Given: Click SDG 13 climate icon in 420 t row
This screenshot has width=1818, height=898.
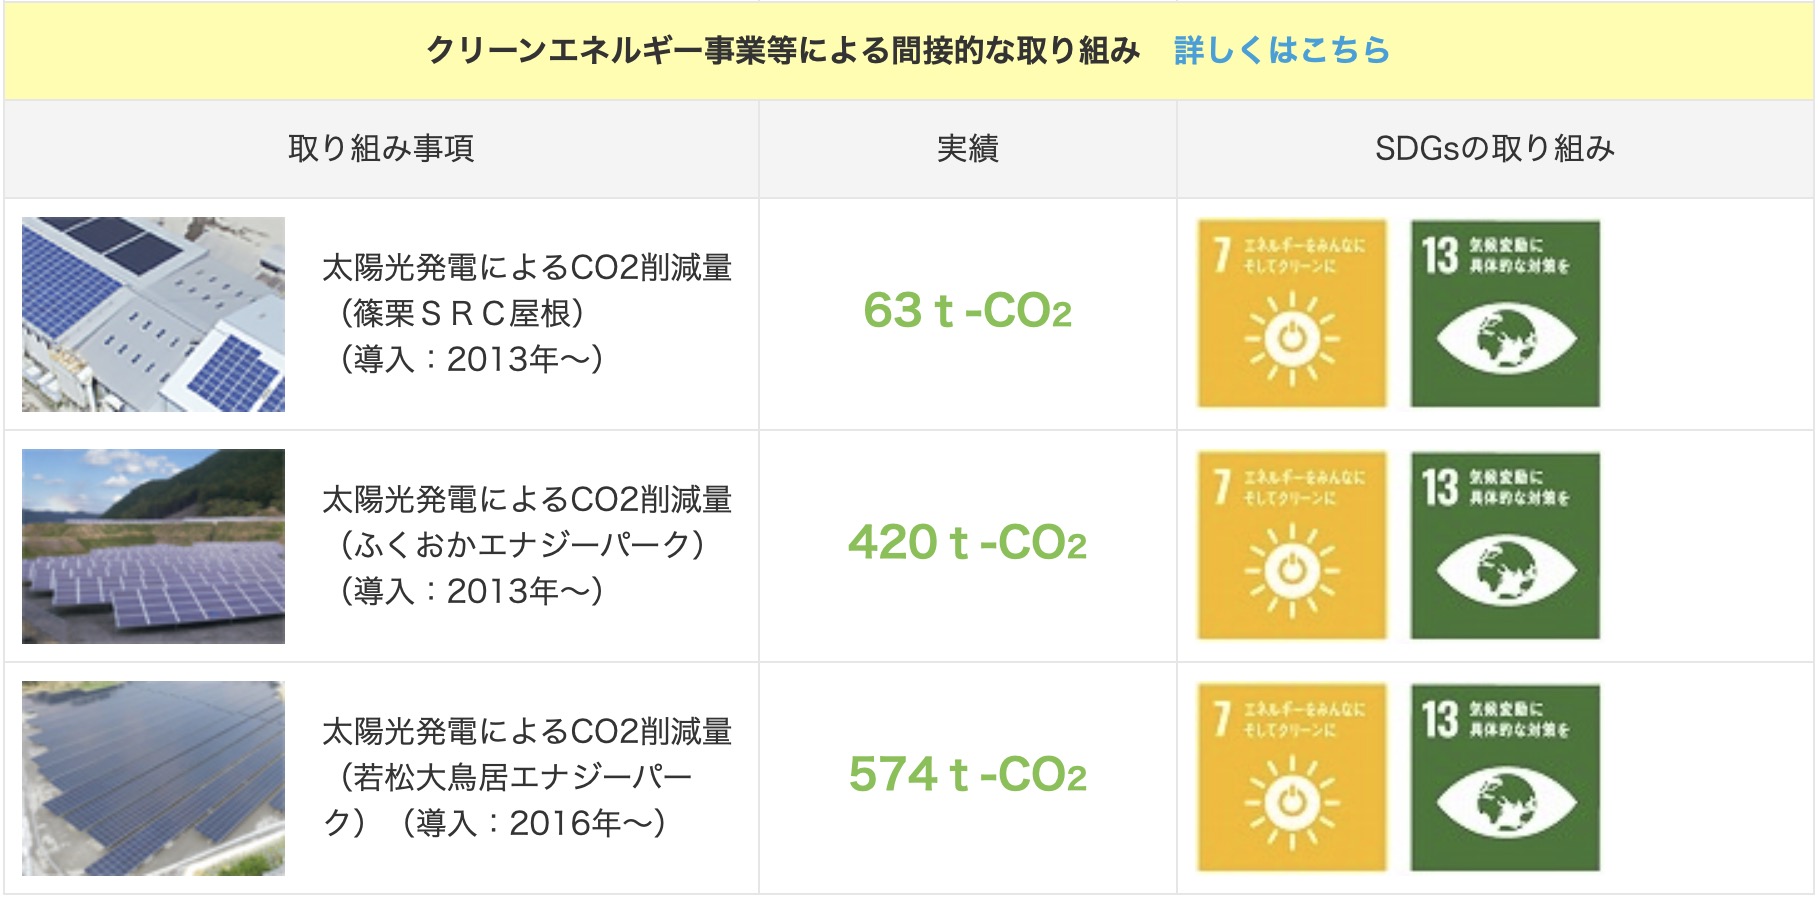Looking at the screenshot, I should coord(1505,546).
